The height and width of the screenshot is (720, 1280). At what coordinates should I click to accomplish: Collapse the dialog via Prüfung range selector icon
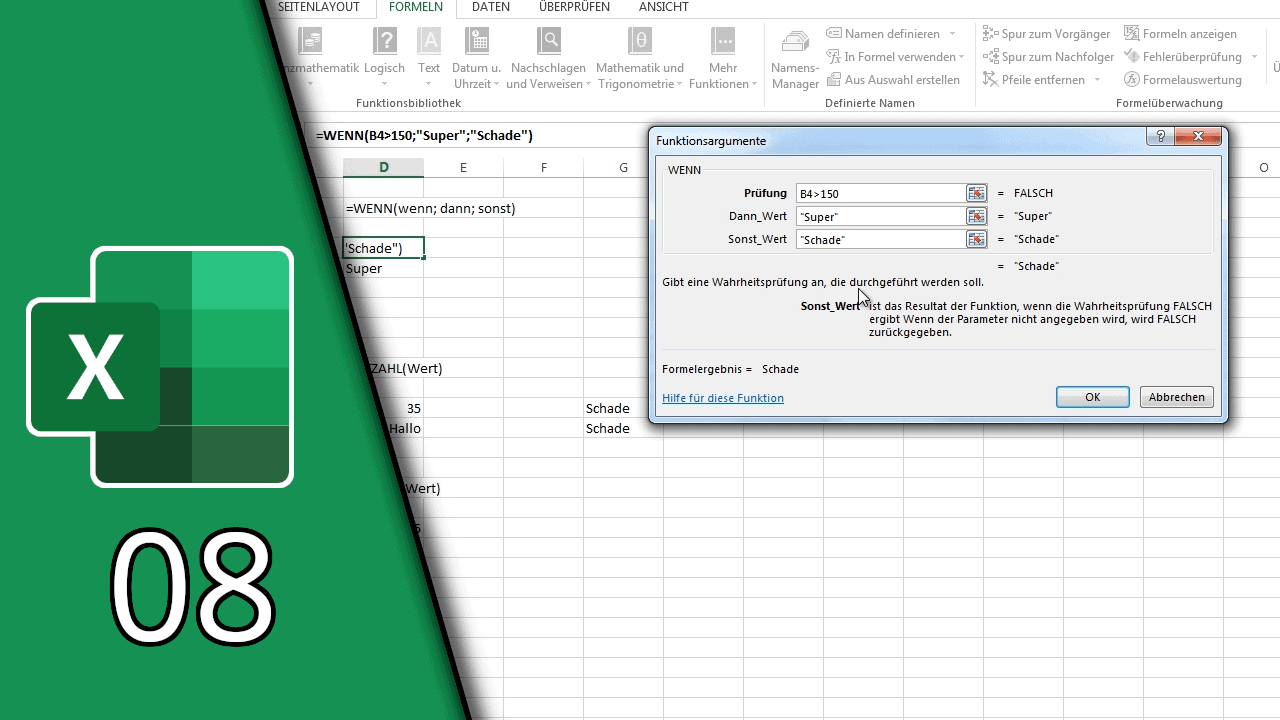point(975,193)
